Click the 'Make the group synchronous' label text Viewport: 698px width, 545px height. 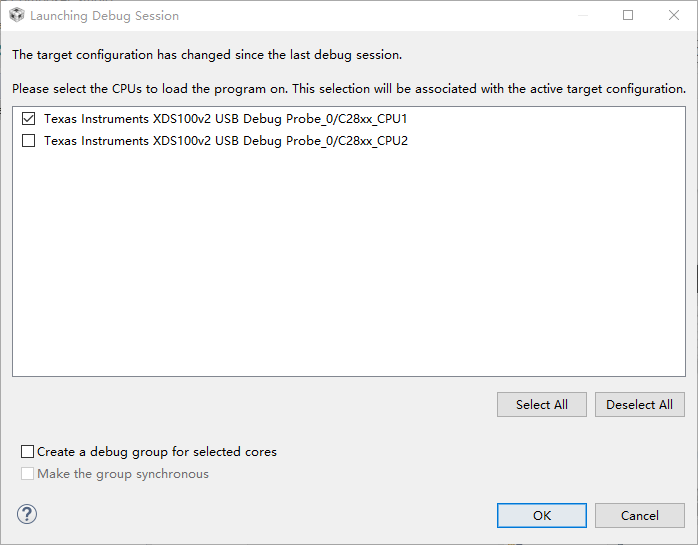click(123, 474)
